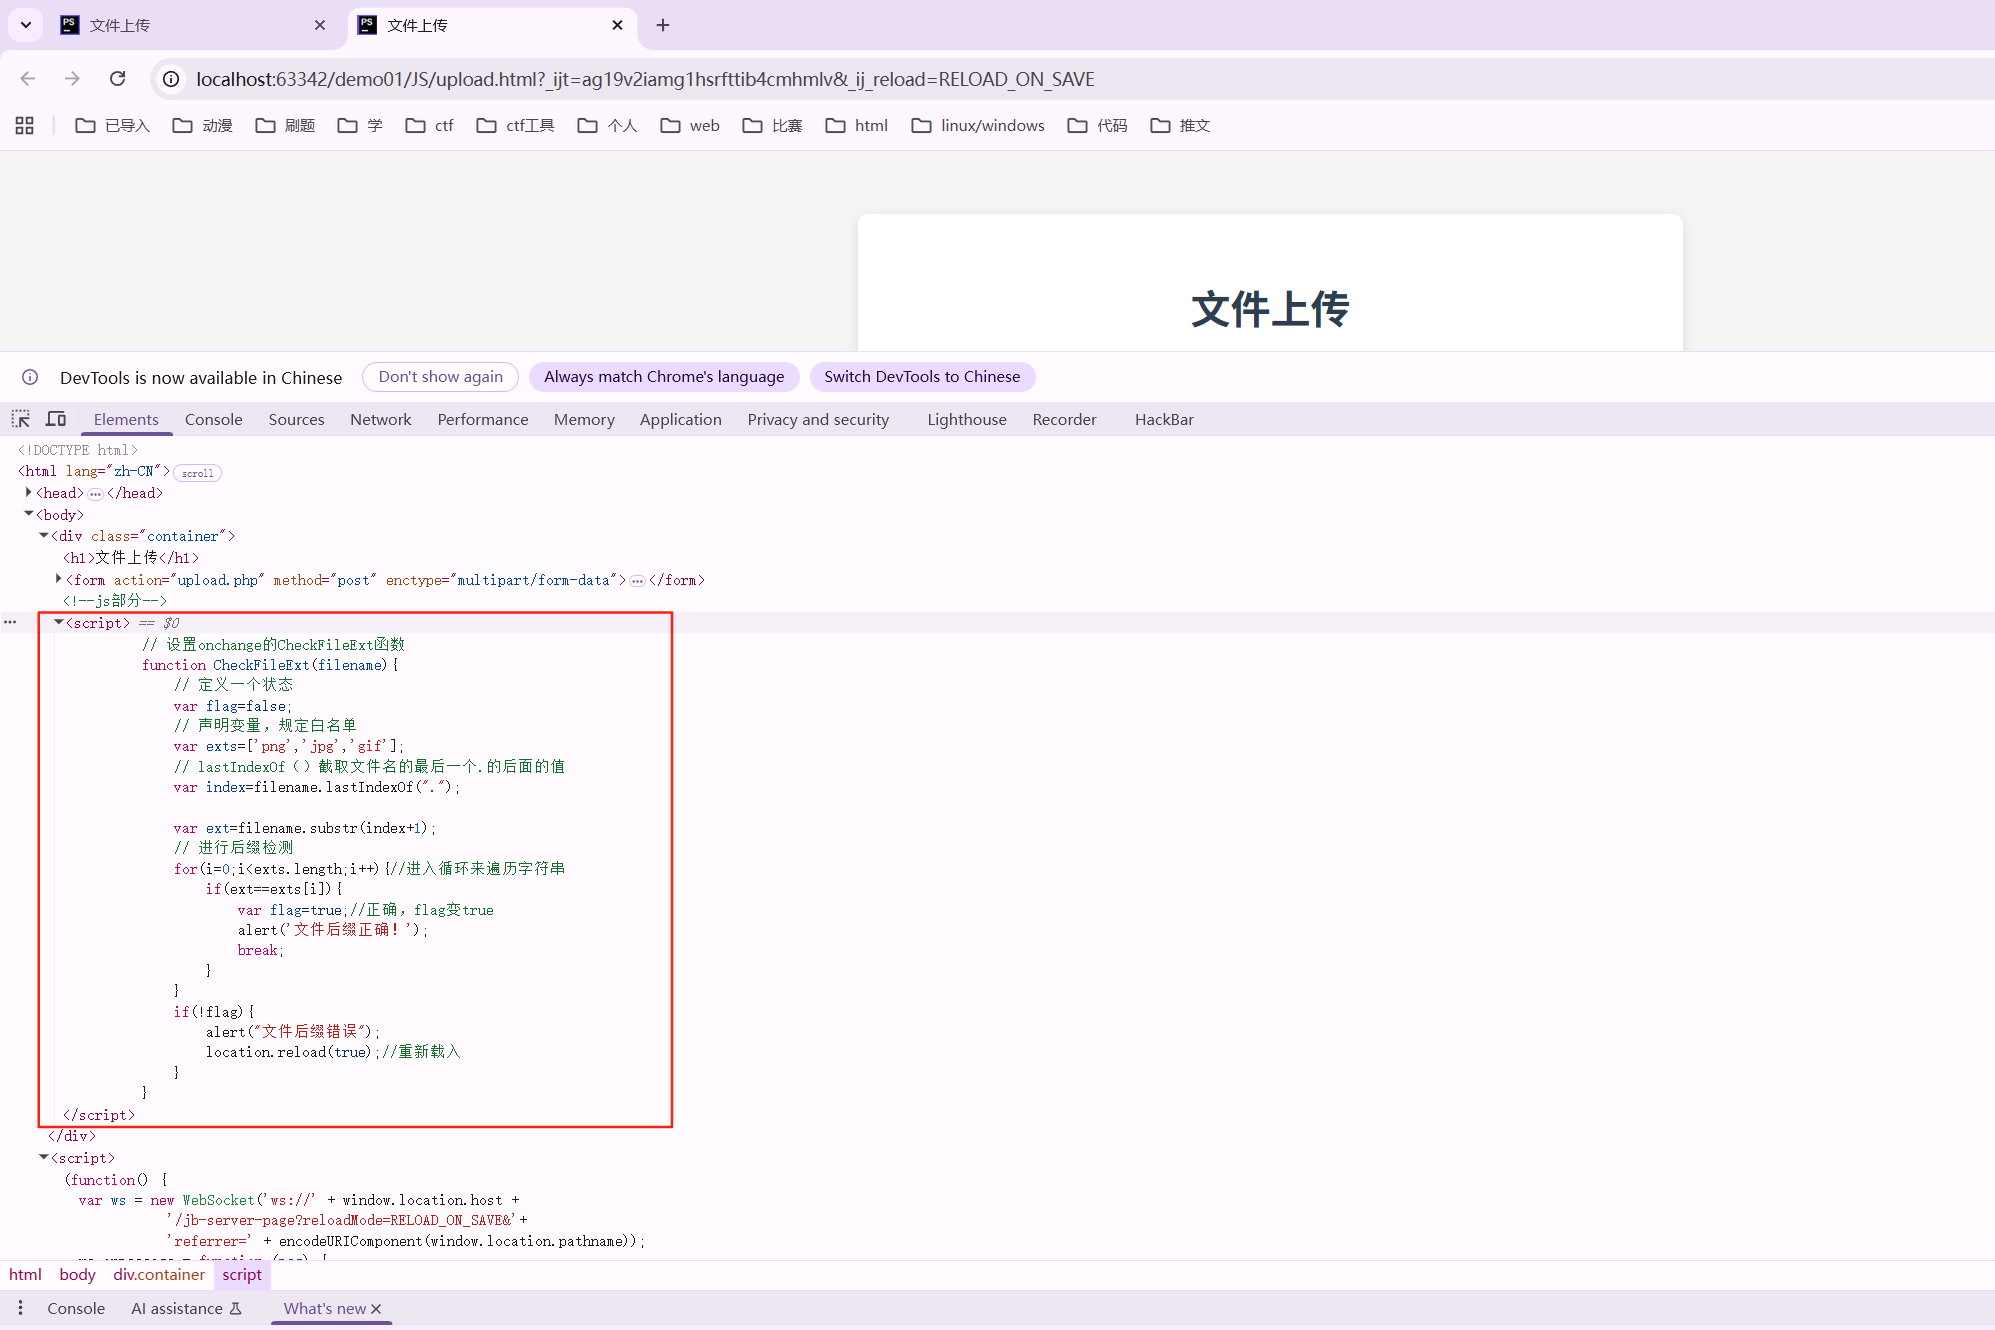
Task: Expand the head element node
Action: click(x=28, y=492)
